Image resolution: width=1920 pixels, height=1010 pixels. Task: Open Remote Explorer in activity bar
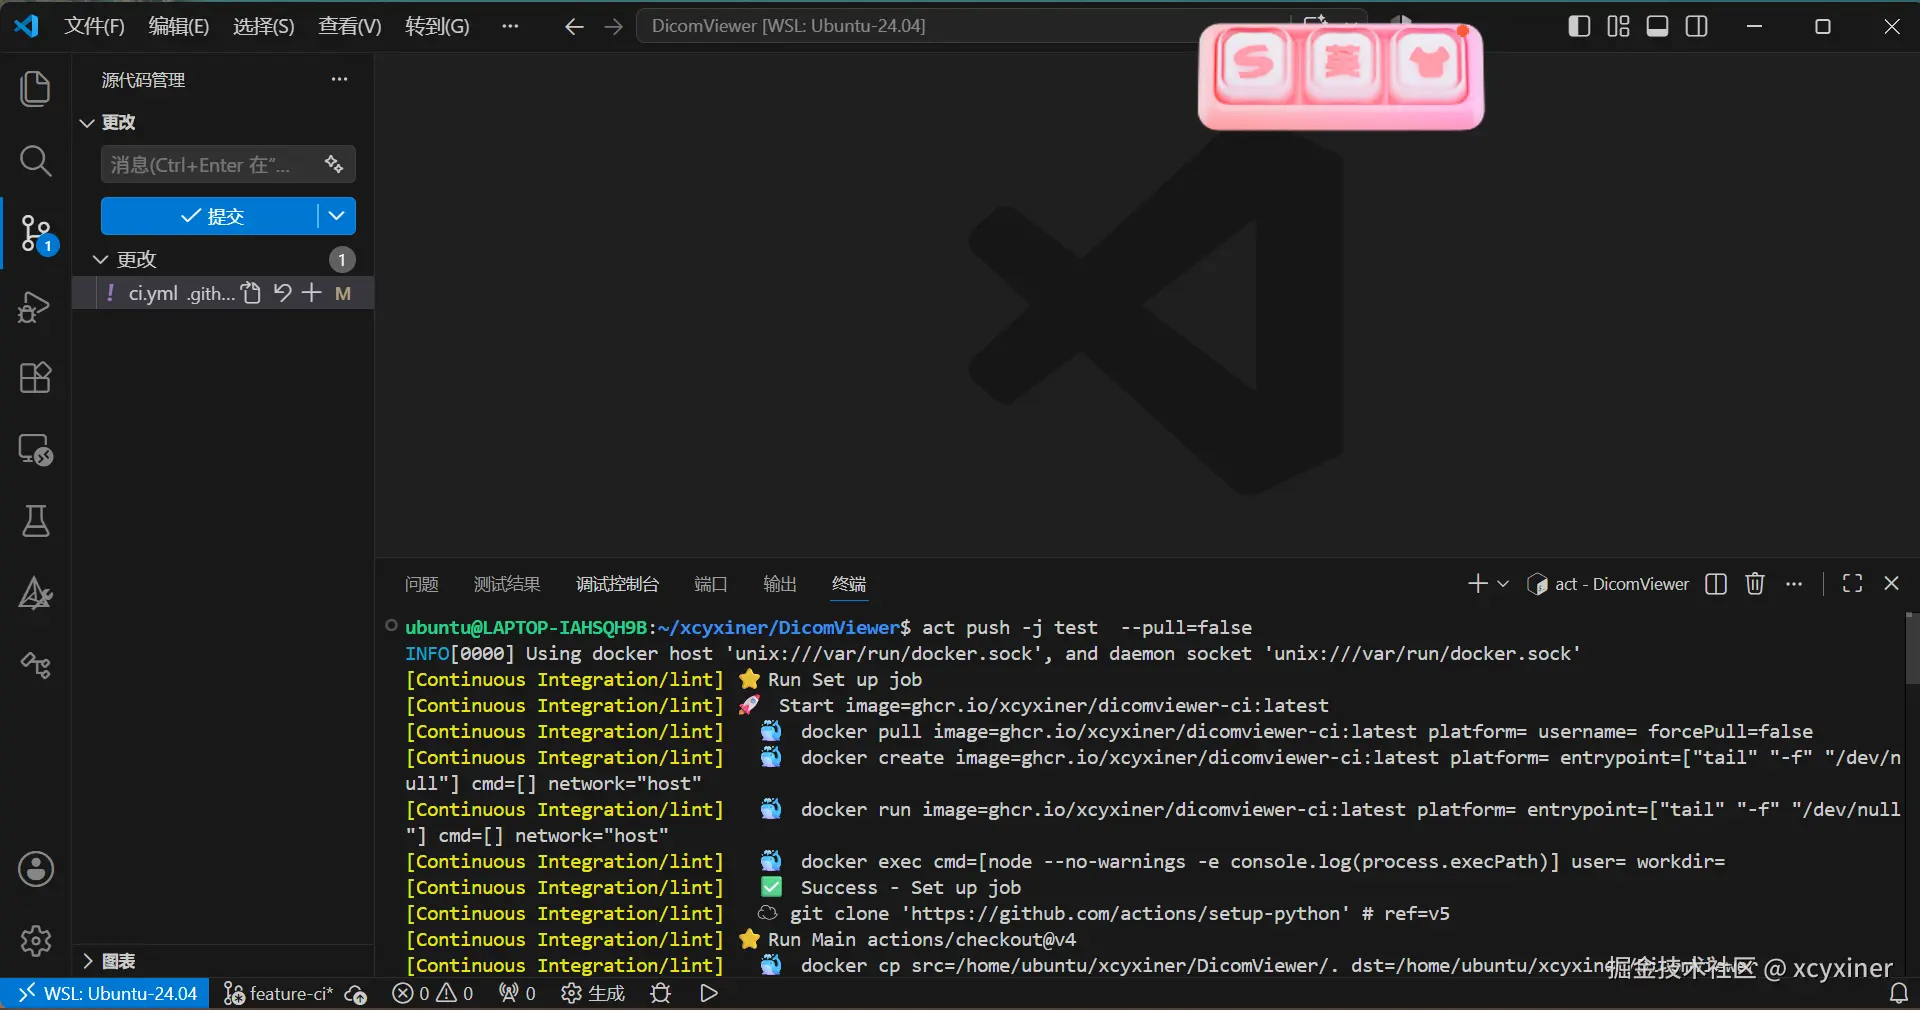[36, 450]
